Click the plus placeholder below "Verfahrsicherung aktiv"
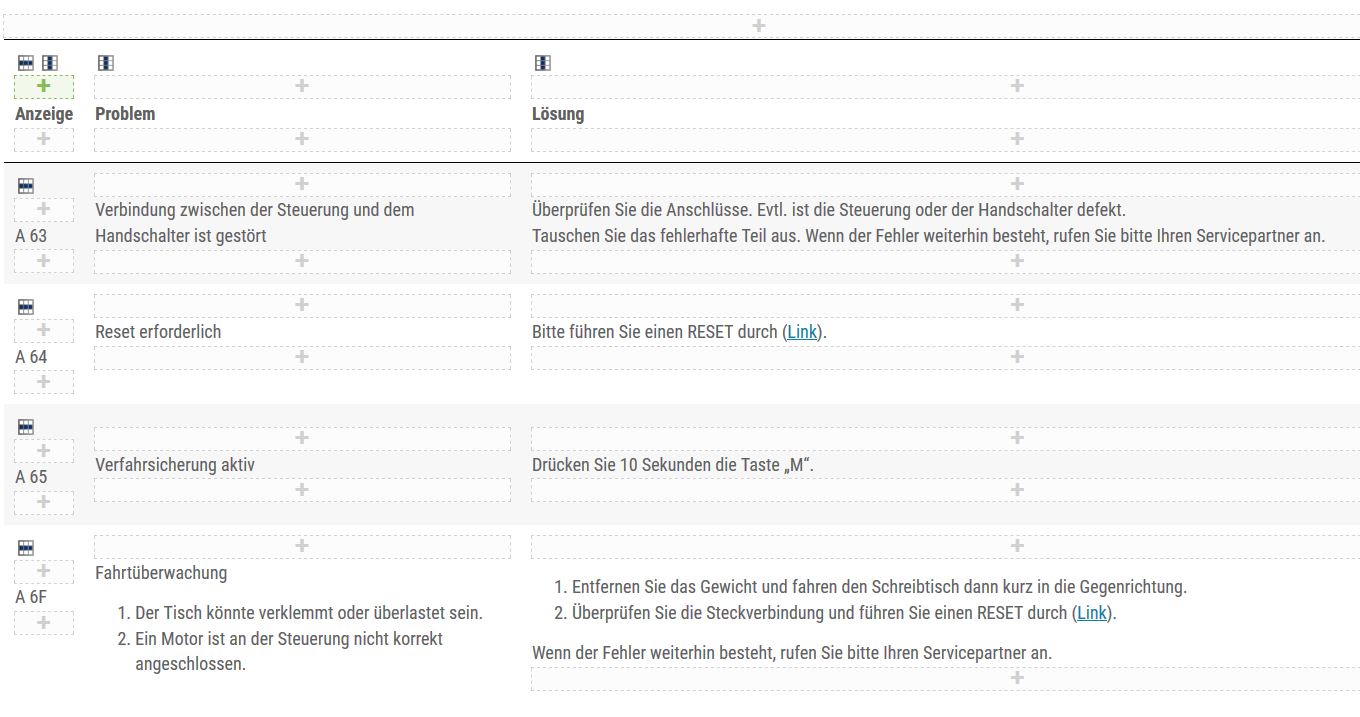Image resolution: width=1360 pixels, height=717 pixels. pos(301,490)
